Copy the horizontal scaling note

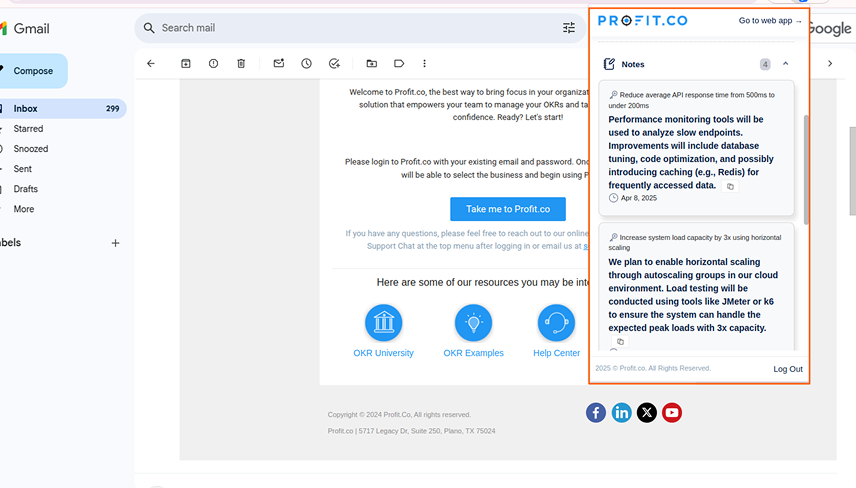pos(620,342)
